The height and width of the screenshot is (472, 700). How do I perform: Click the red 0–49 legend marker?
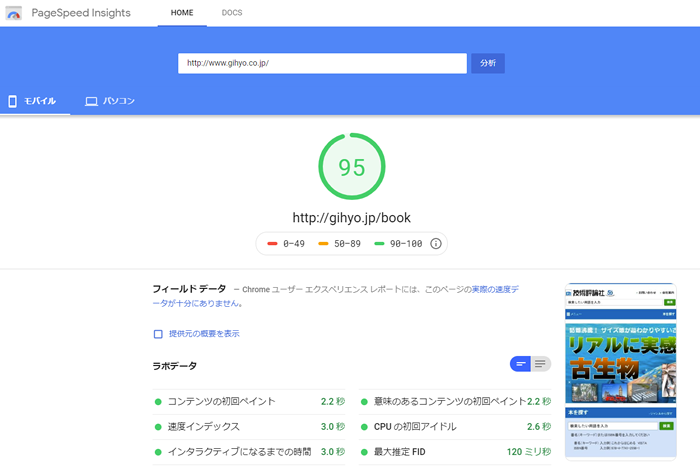[x=273, y=243]
